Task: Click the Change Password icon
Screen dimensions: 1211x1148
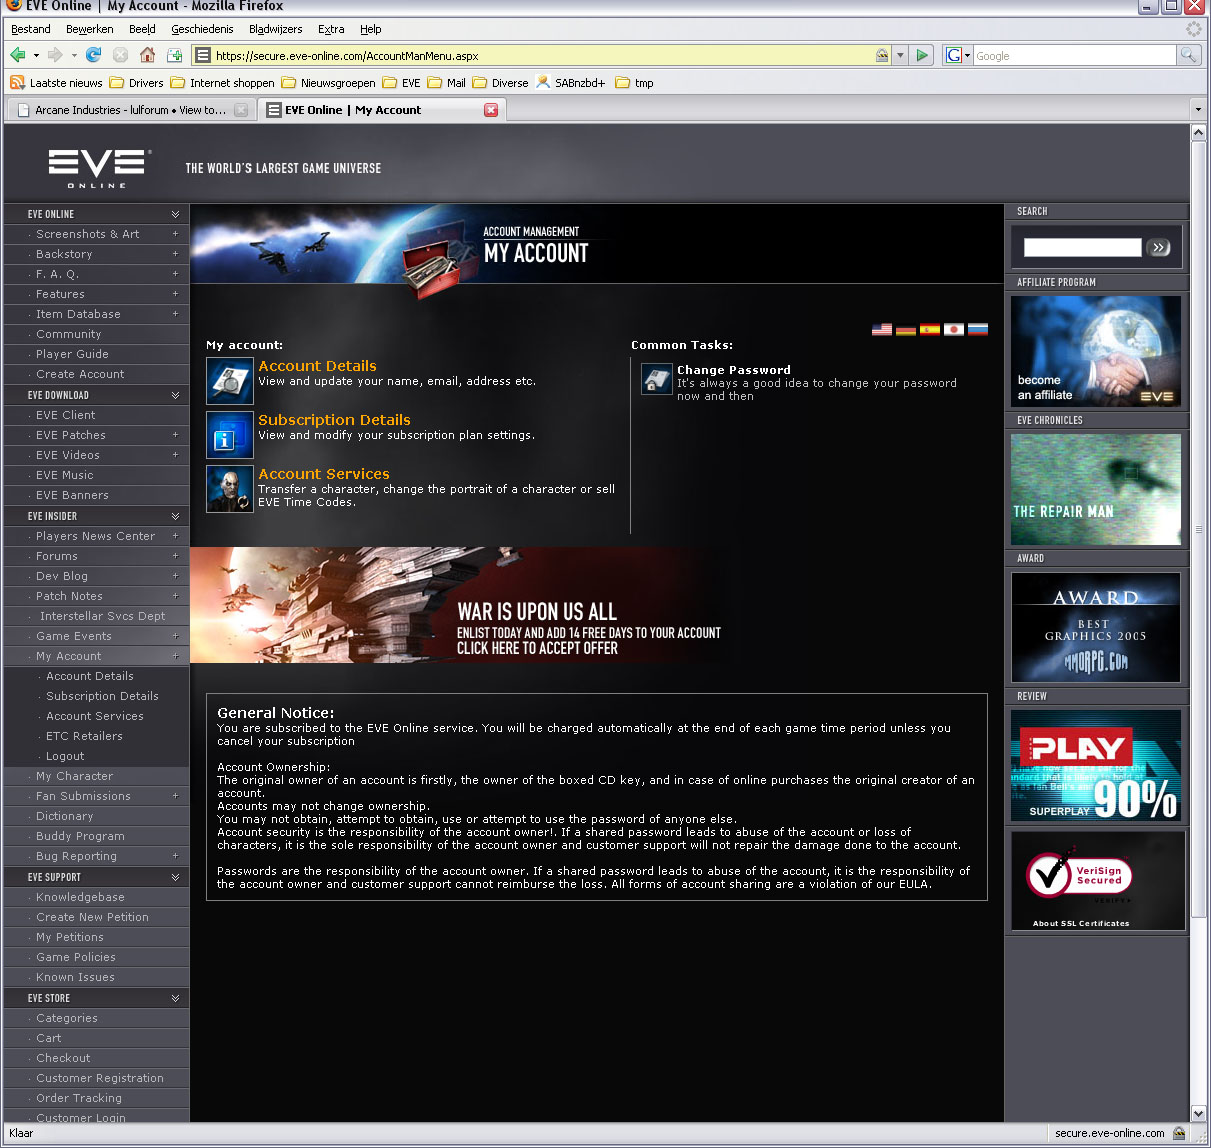Action: tap(657, 379)
